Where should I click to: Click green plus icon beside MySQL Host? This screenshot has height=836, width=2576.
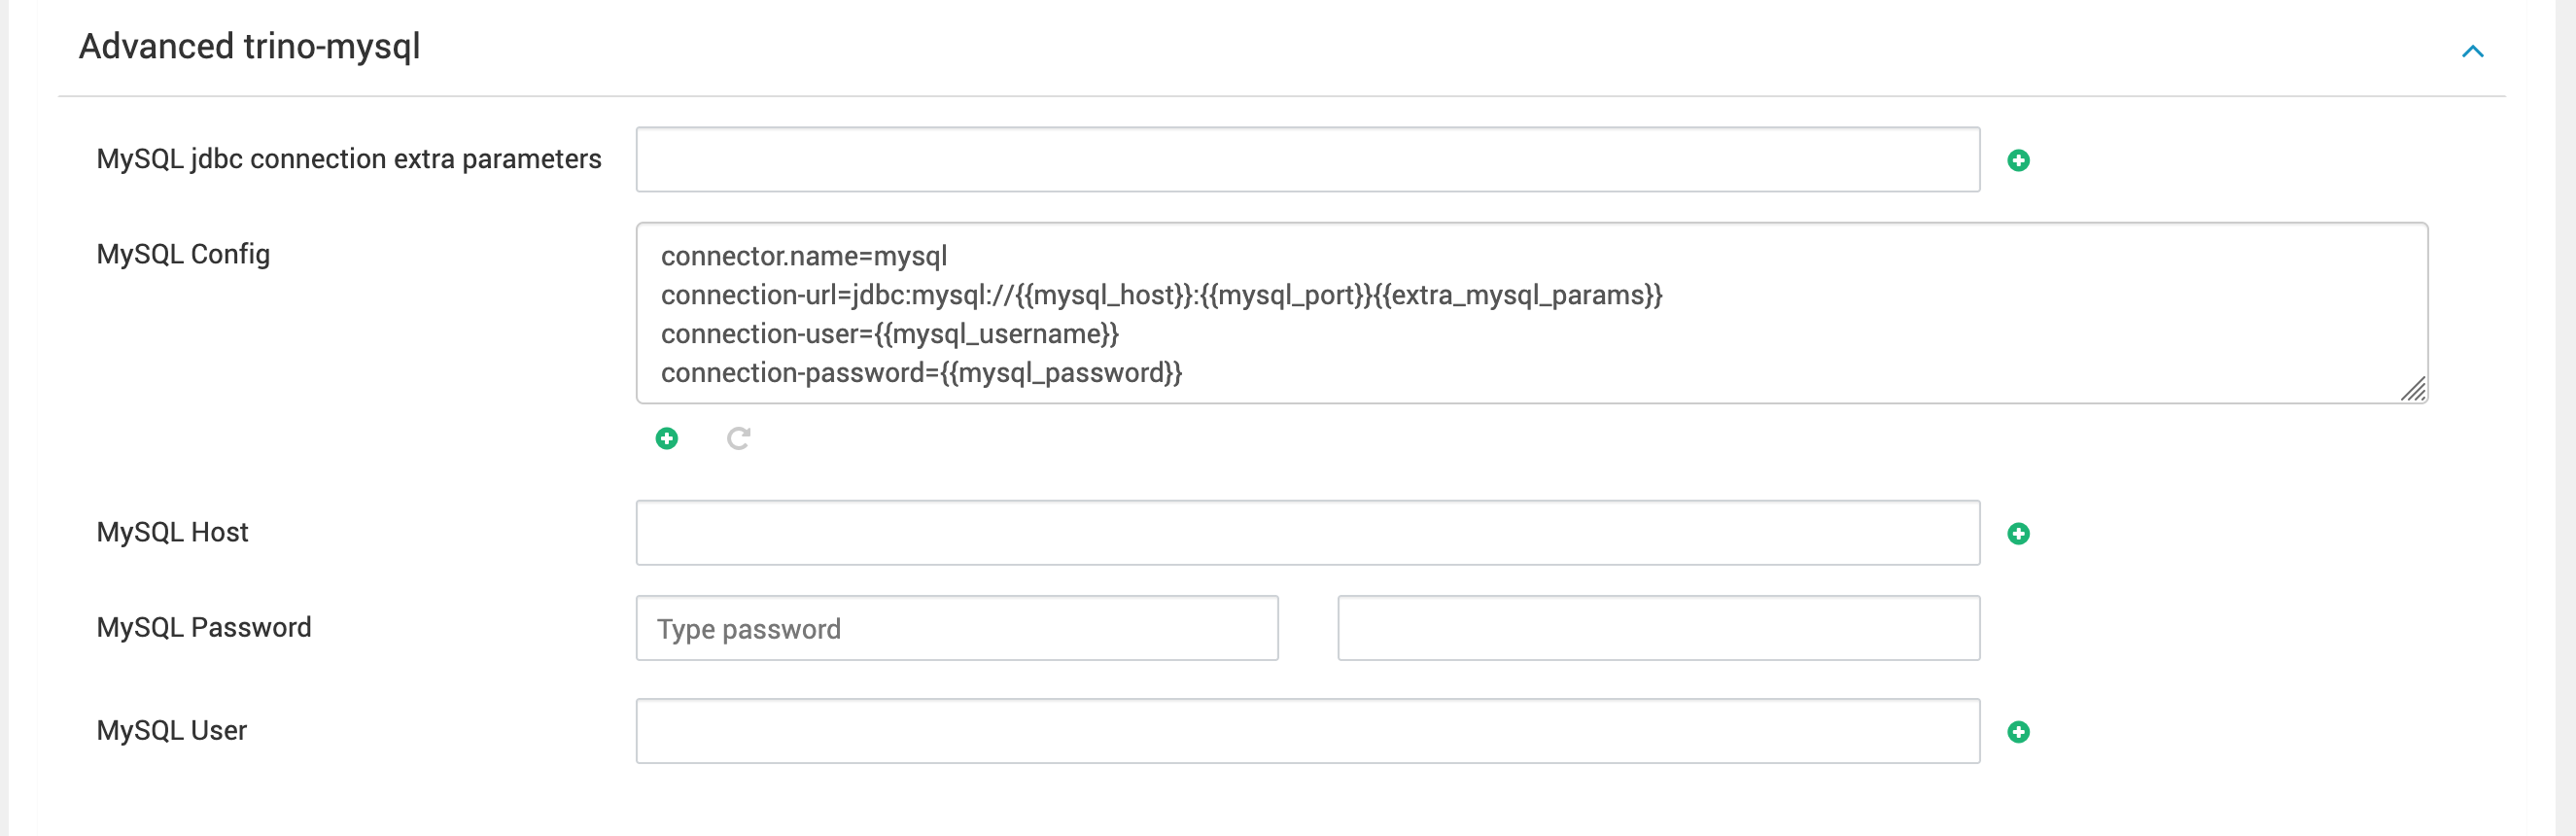(2018, 533)
